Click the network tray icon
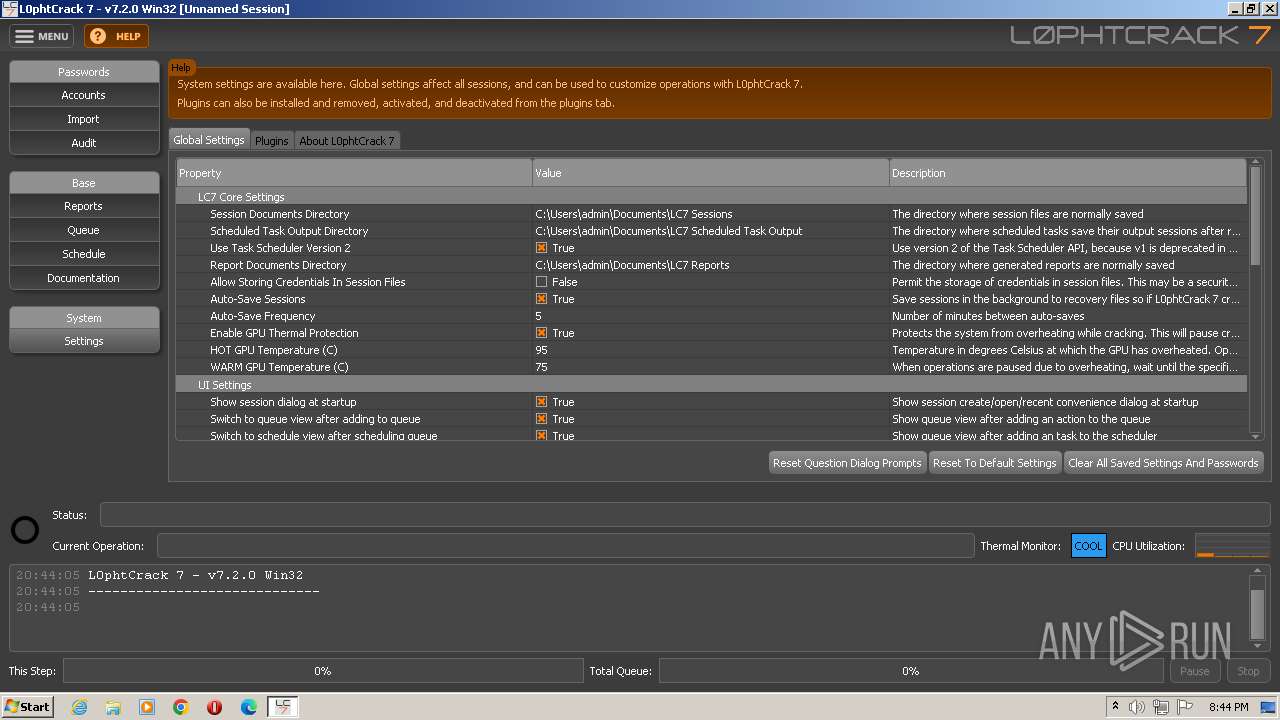 pyautogui.click(x=1161, y=707)
